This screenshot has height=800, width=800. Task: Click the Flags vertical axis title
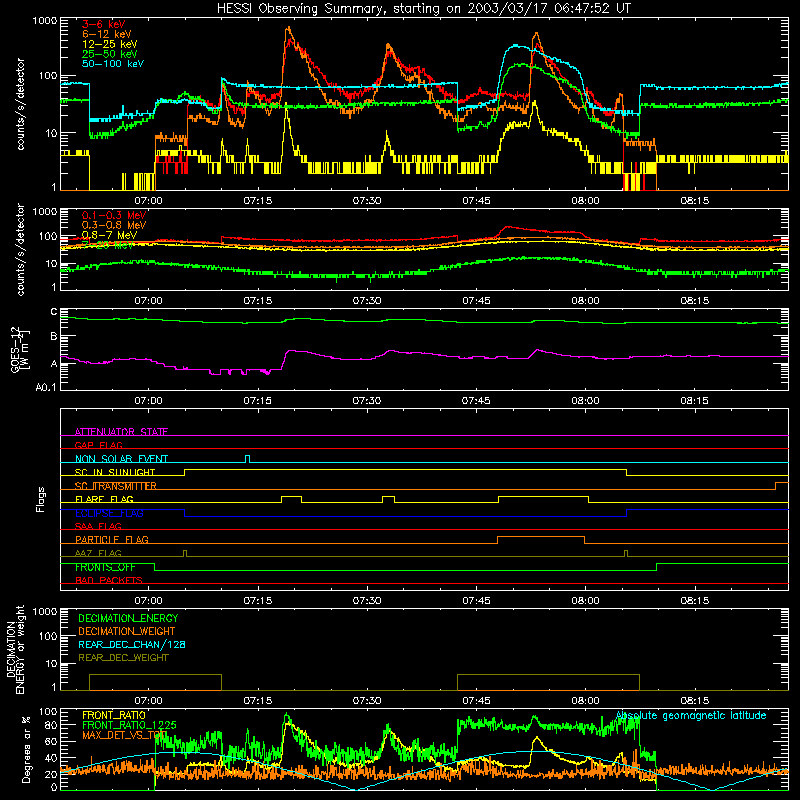(41, 499)
